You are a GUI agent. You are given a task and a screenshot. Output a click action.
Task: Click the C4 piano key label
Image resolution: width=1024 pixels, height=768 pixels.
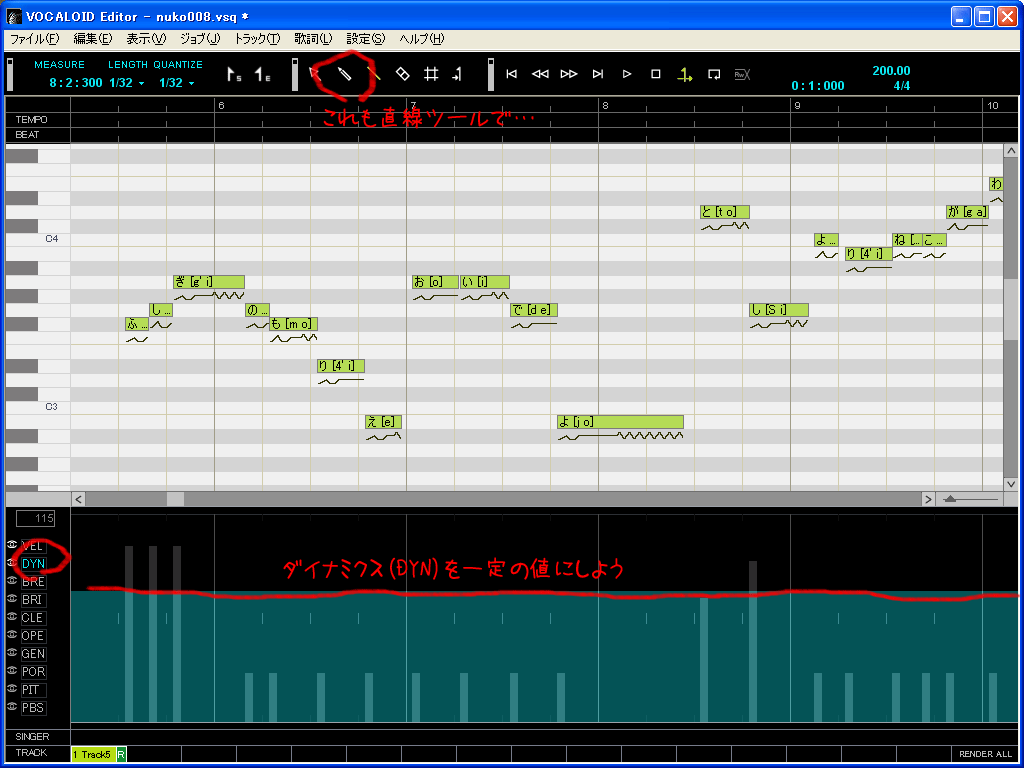pos(52,239)
